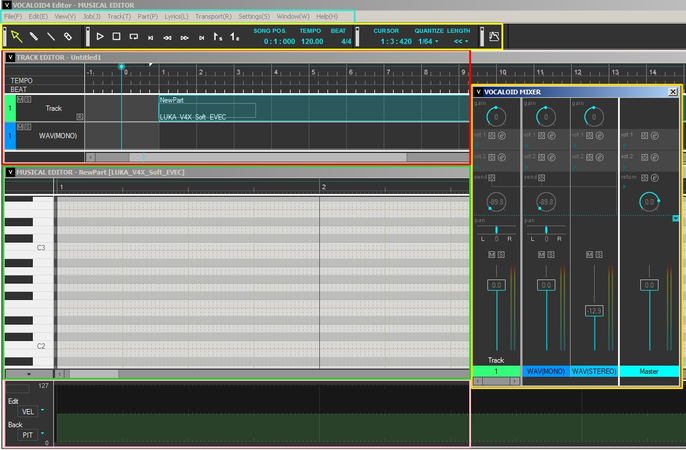Solo the WAV(MONO) channel in the mixer

pyautogui.click(x=551, y=255)
